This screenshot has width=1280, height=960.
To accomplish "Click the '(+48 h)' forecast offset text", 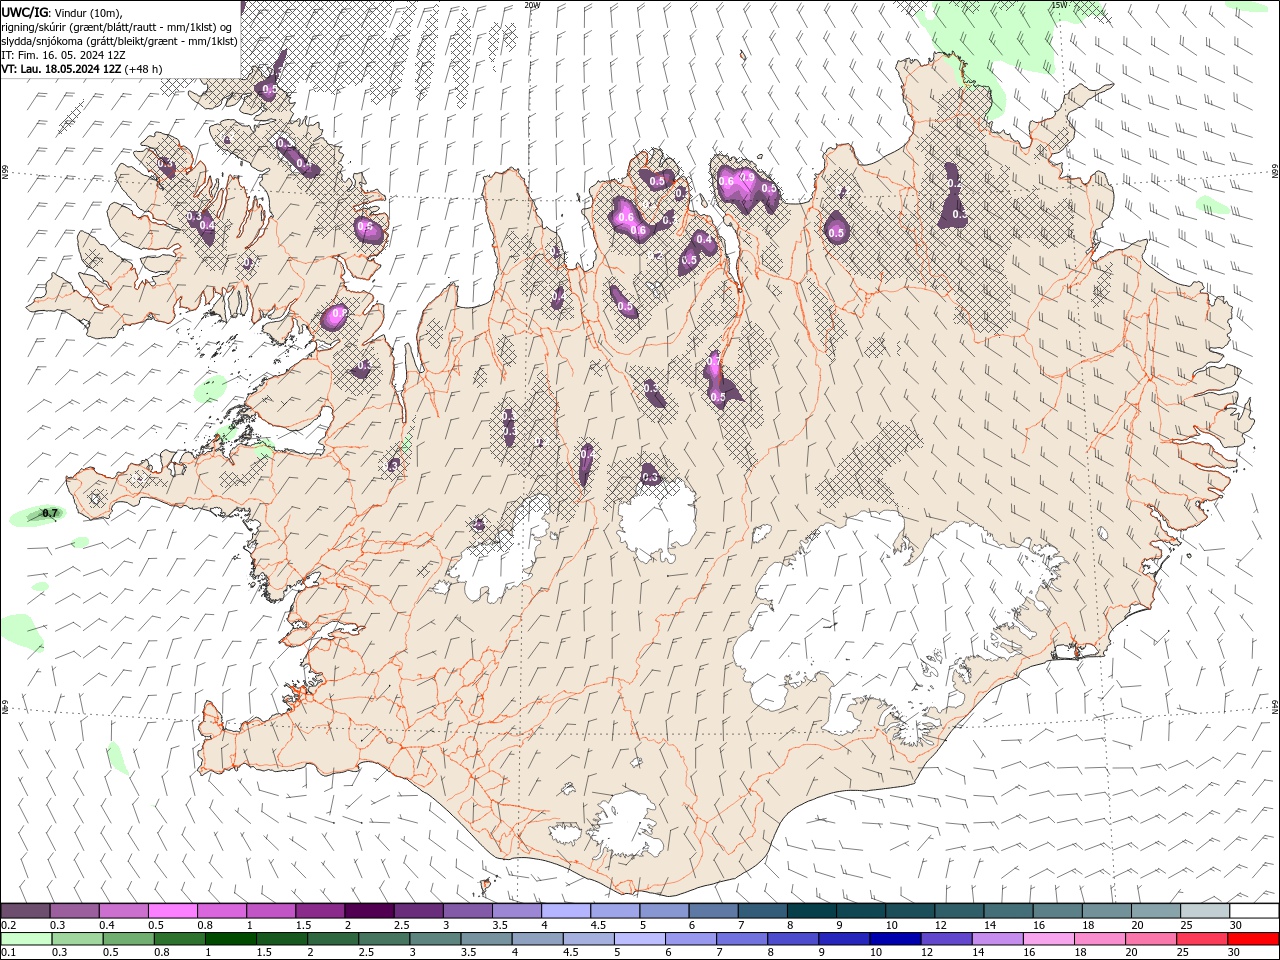I will pyautogui.click(x=144, y=69).
